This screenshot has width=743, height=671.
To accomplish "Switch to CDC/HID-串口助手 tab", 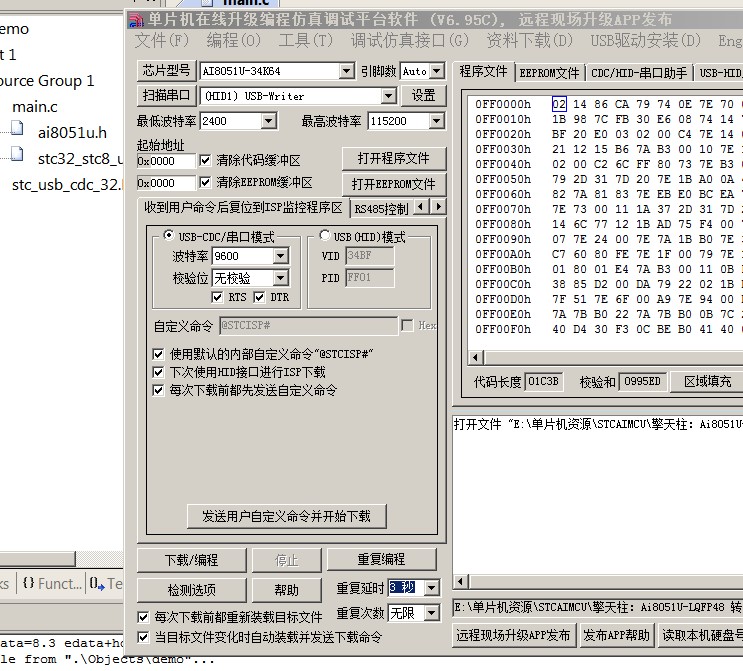I will (x=639, y=73).
